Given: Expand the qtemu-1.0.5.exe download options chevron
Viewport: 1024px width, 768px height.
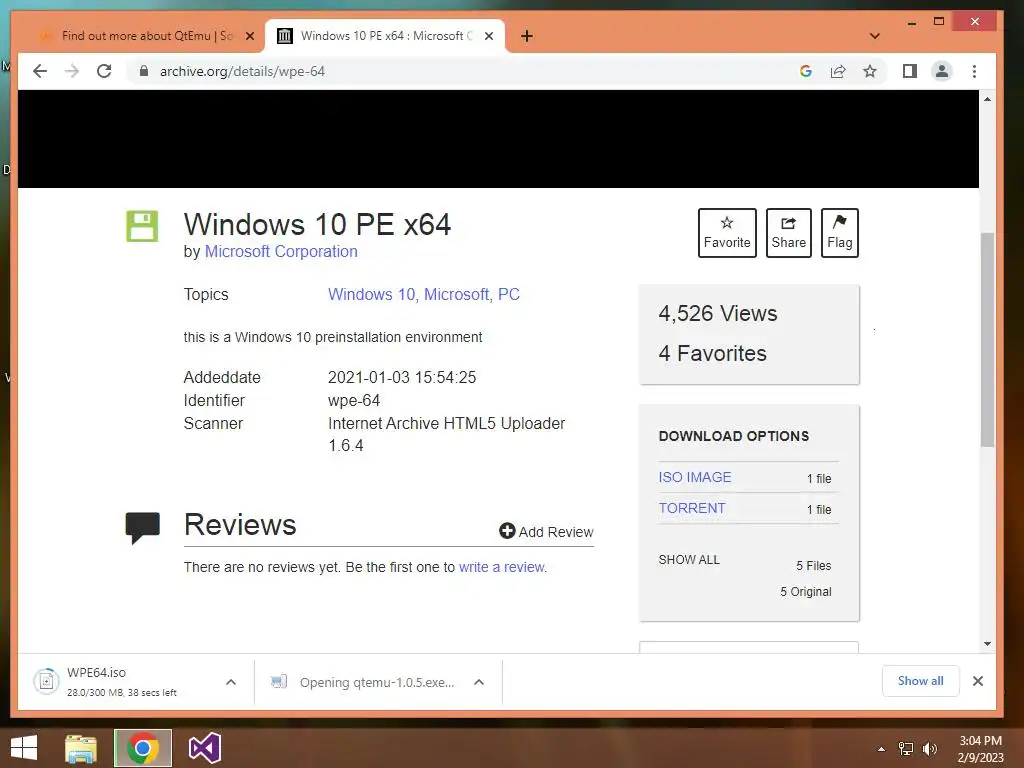Looking at the screenshot, I should 479,682.
